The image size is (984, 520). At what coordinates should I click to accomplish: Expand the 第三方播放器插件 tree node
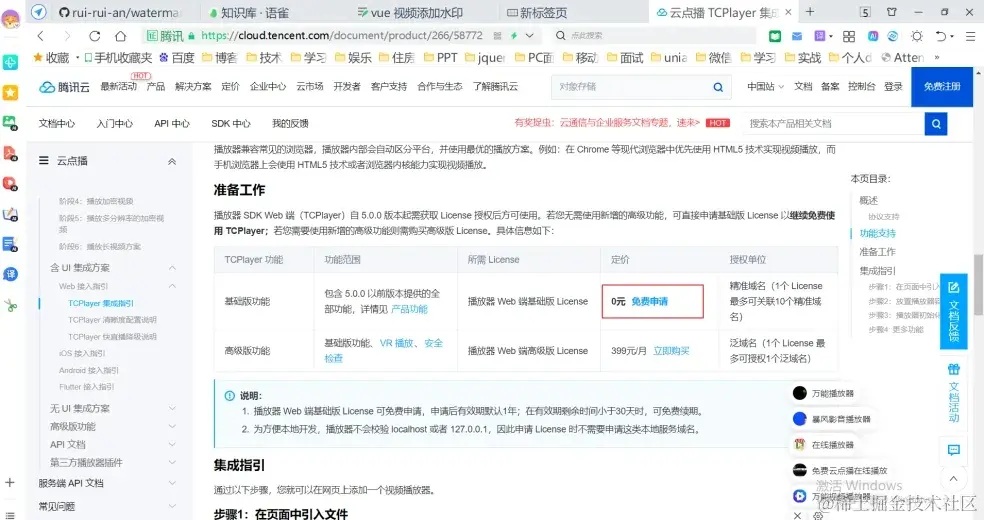tap(172, 463)
